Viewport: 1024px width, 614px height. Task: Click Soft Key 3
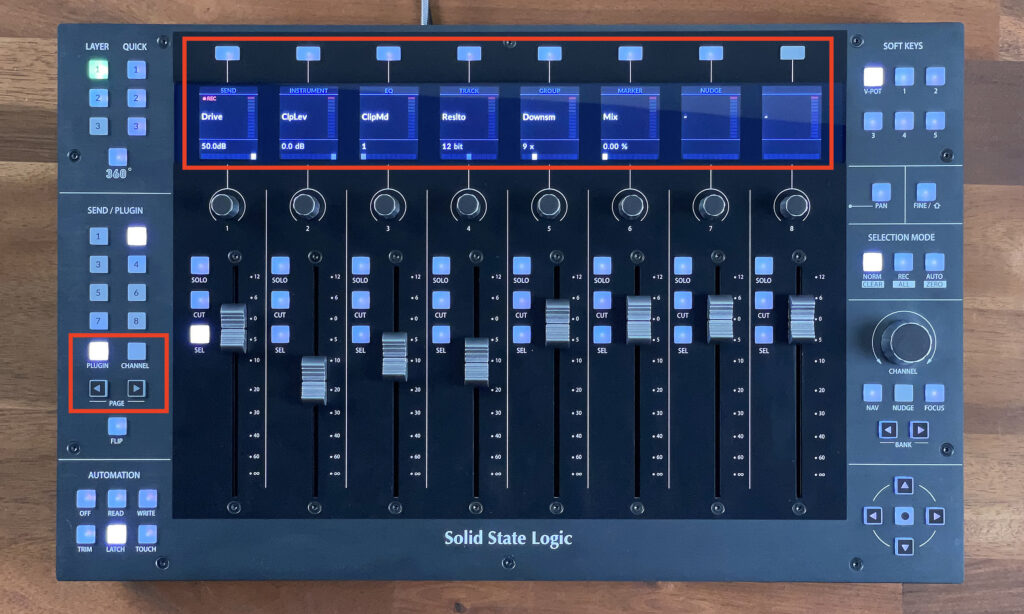point(873,121)
